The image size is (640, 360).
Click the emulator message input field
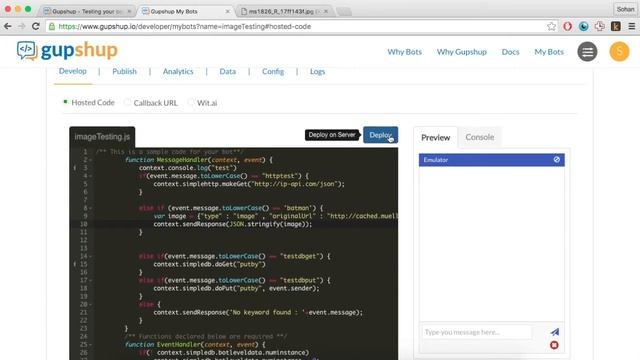(x=477, y=332)
